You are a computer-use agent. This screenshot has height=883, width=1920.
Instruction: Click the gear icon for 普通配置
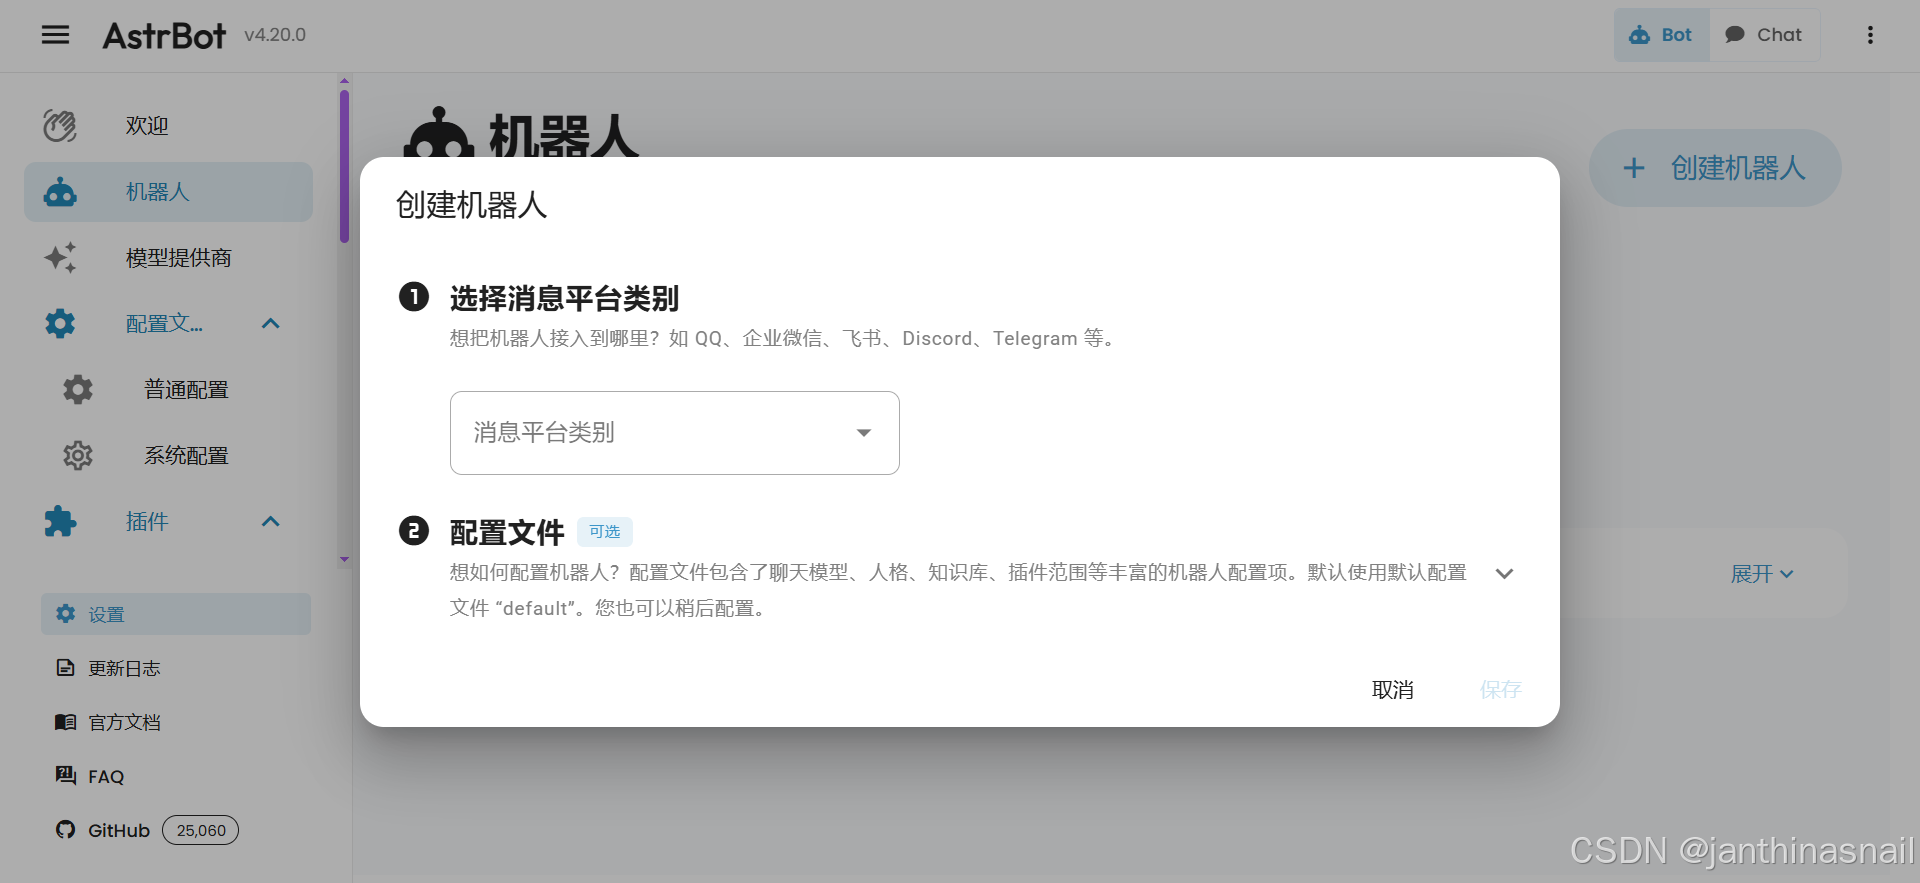(78, 390)
